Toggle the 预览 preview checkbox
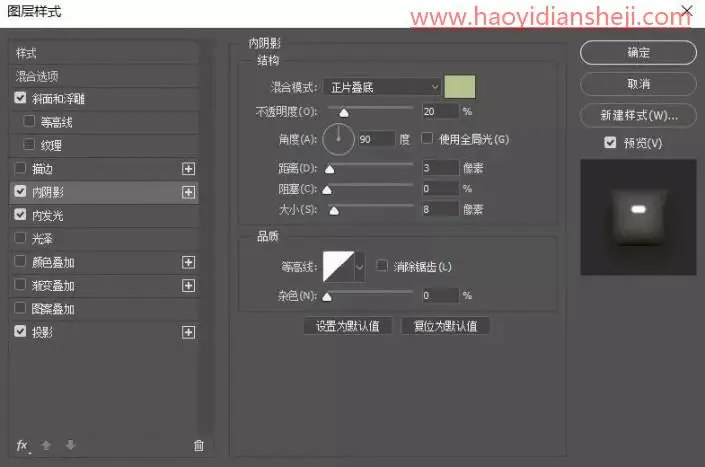Screen dimensions: 705x467 pos(610,142)
